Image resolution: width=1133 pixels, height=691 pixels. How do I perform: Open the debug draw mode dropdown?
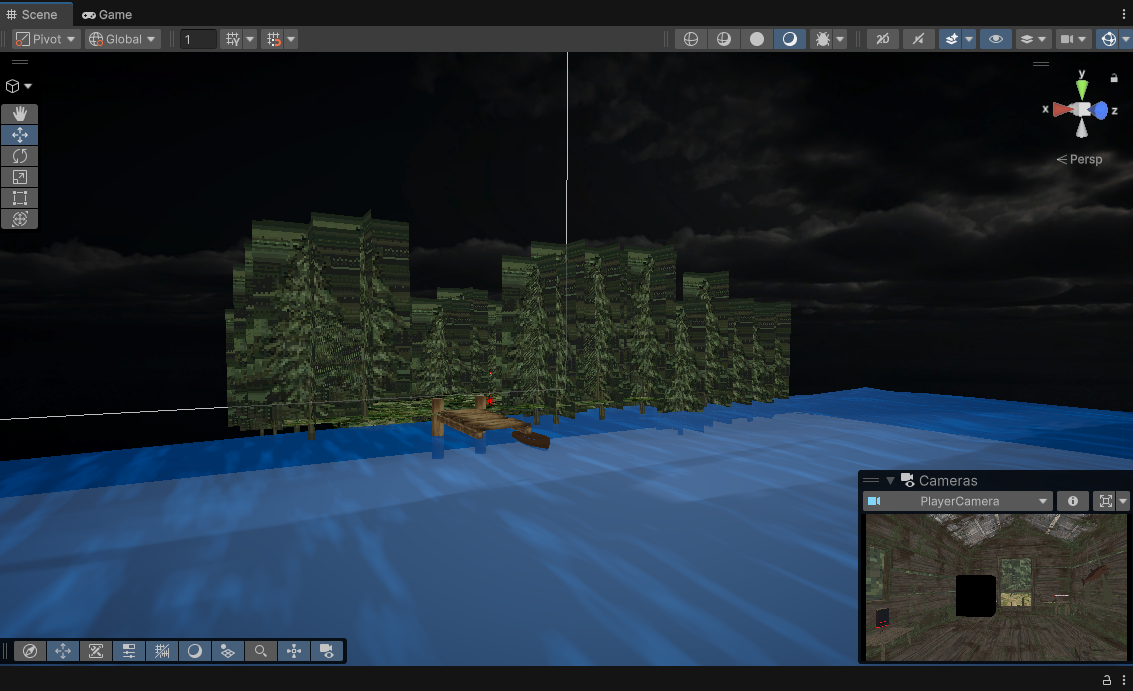click(840, 39)
